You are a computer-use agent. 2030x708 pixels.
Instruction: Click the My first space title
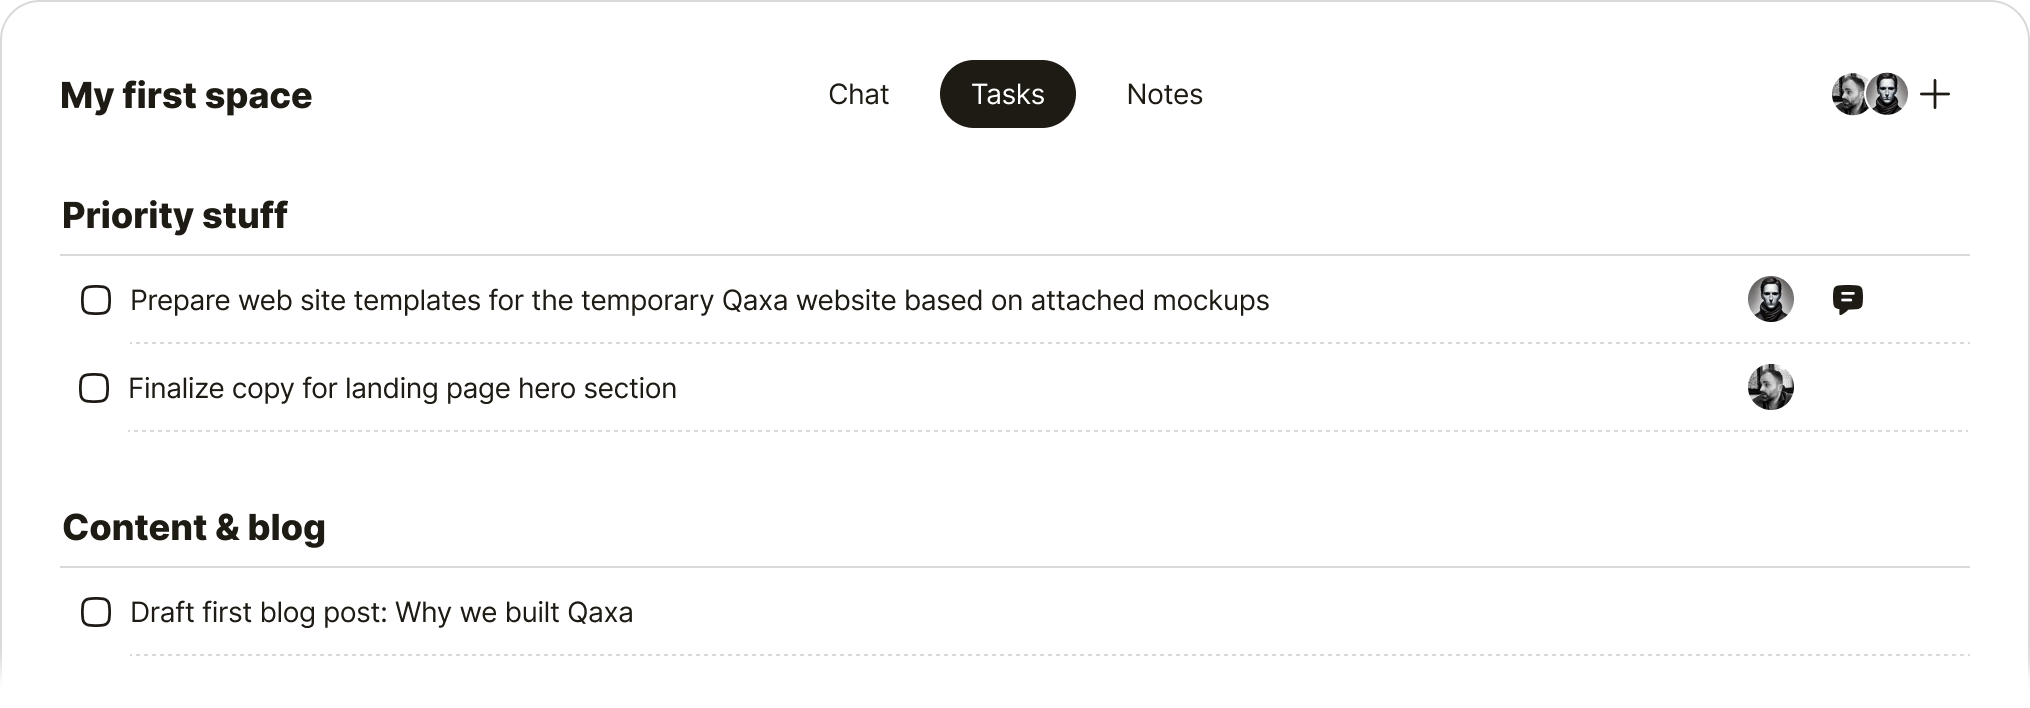click(x=186, y=95)
